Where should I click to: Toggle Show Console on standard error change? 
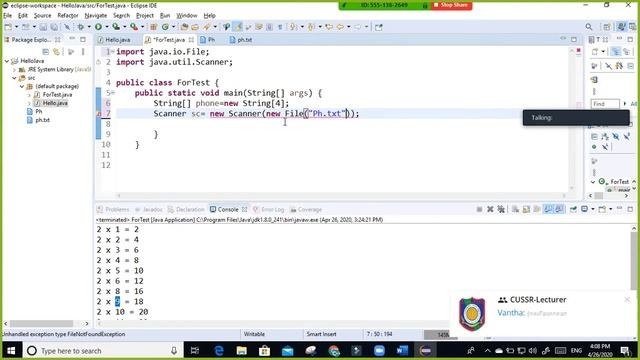point(559,209)
